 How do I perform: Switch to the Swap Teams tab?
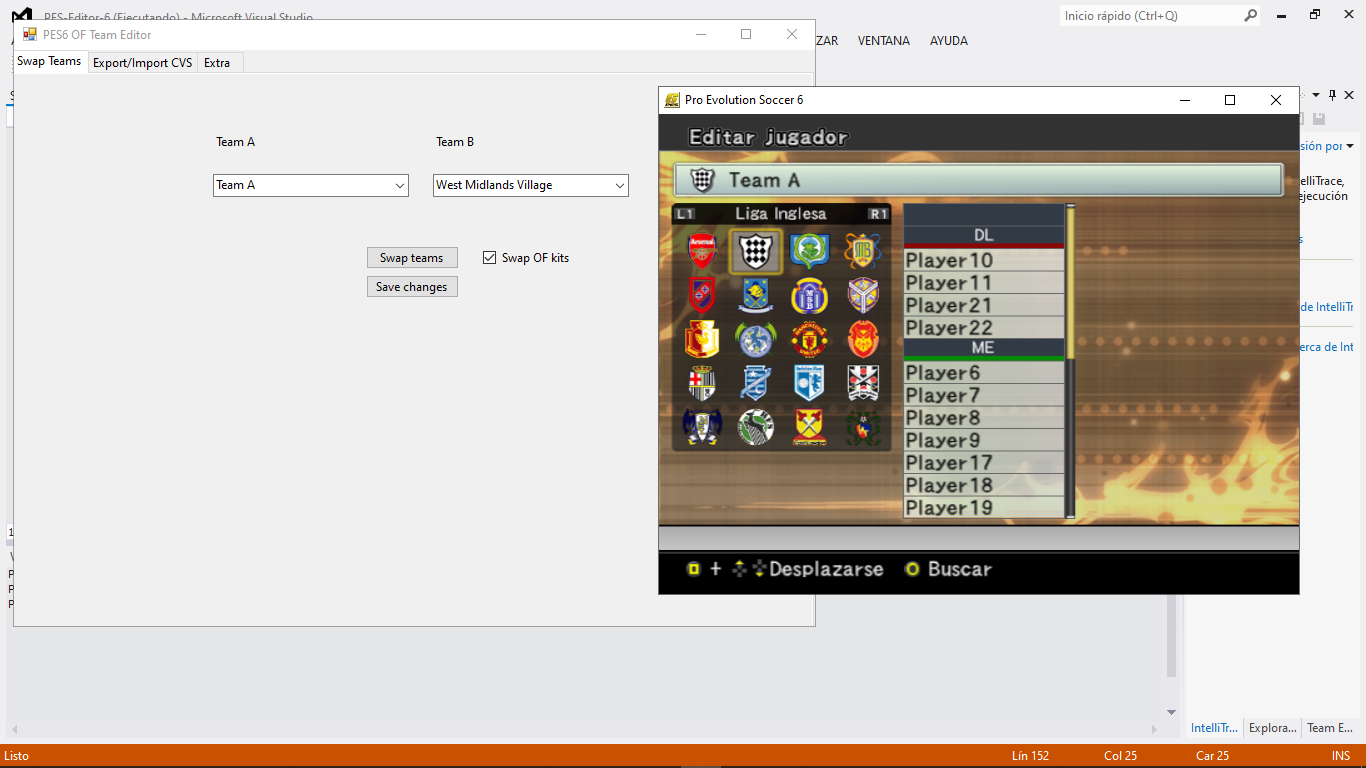coord(49,61)
